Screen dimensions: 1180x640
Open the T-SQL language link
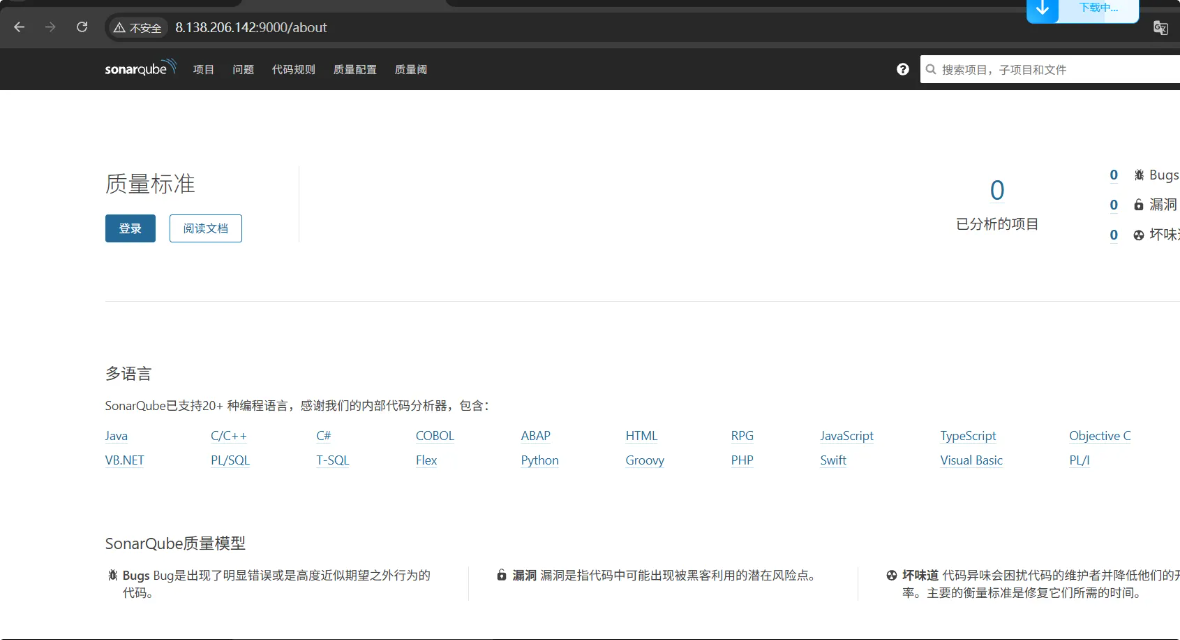[333, 460]
